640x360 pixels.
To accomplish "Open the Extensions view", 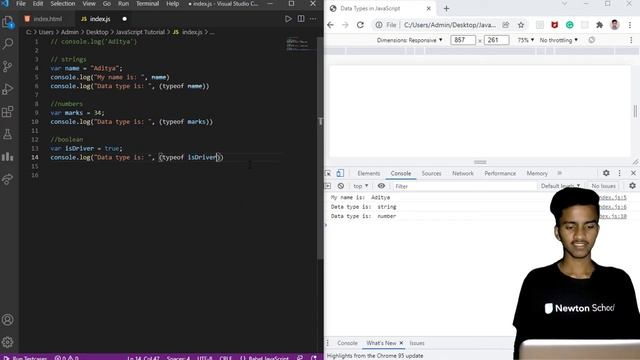I will (x=8, y=111).
